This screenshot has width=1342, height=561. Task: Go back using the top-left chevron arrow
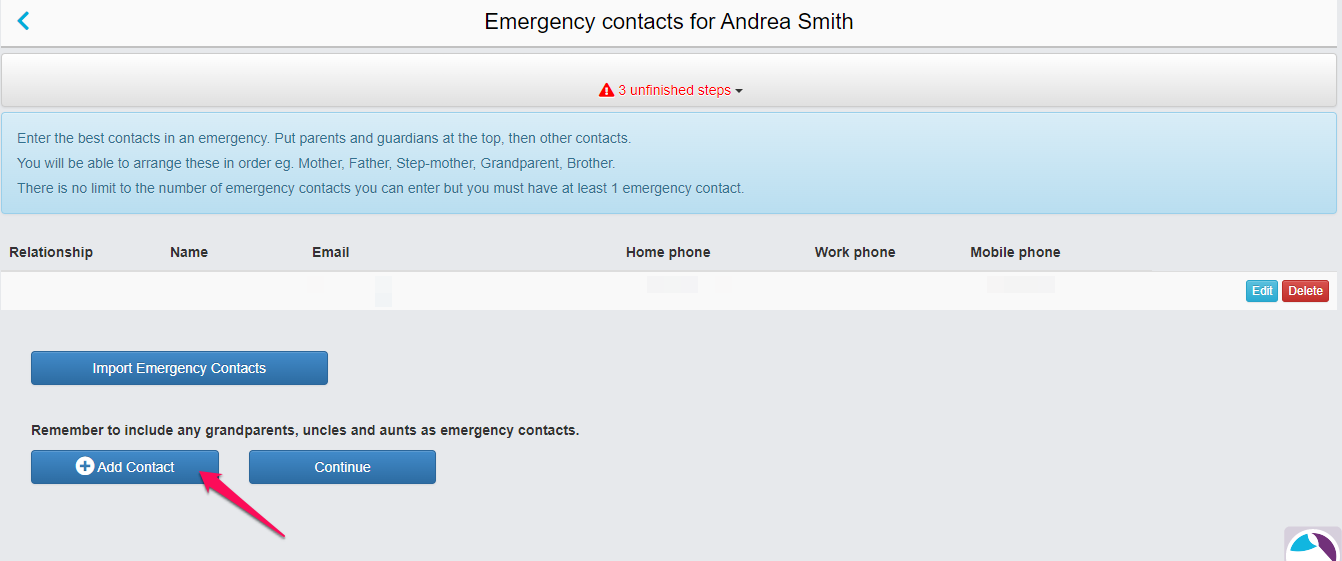coord(24,21)
